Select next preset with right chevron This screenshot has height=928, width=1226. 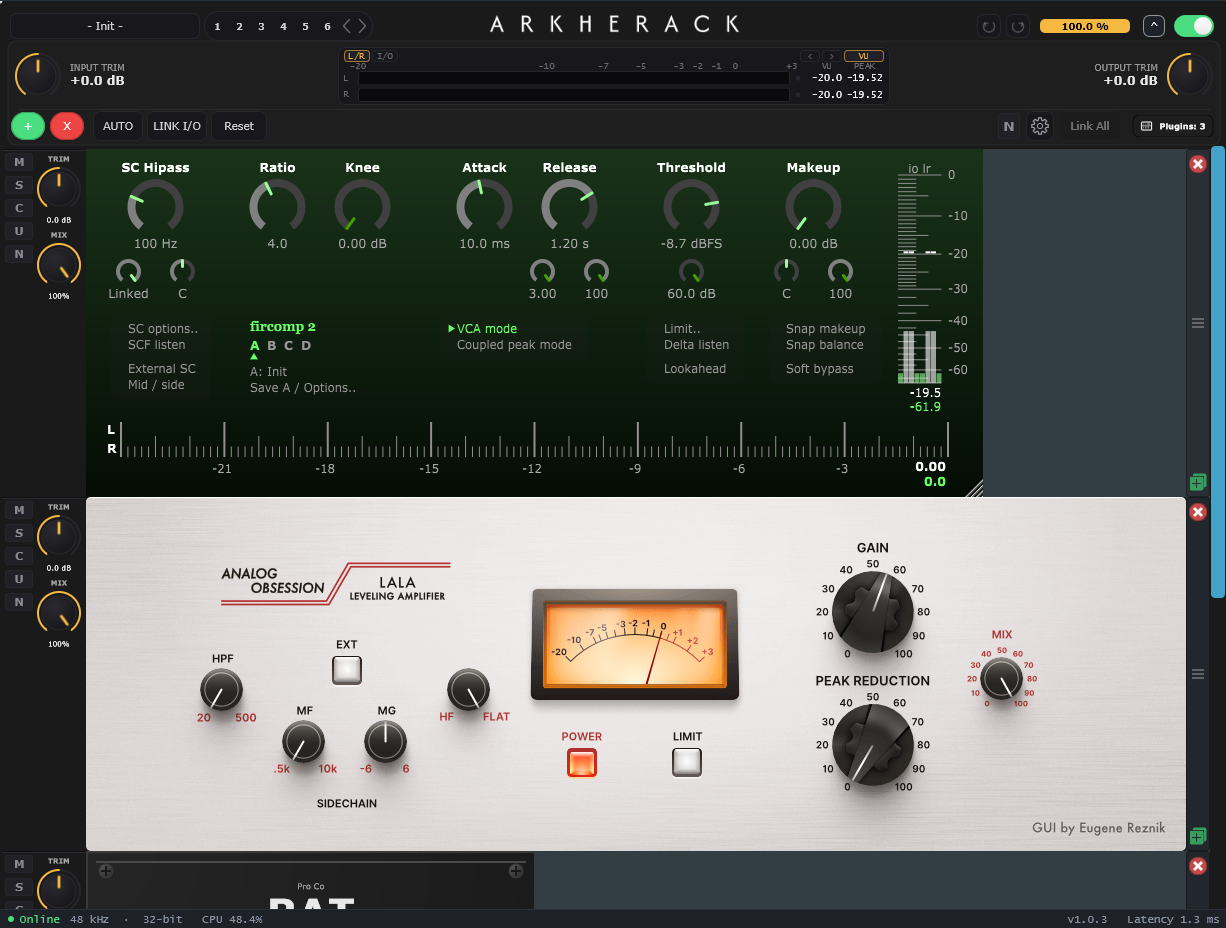[362, 26]
